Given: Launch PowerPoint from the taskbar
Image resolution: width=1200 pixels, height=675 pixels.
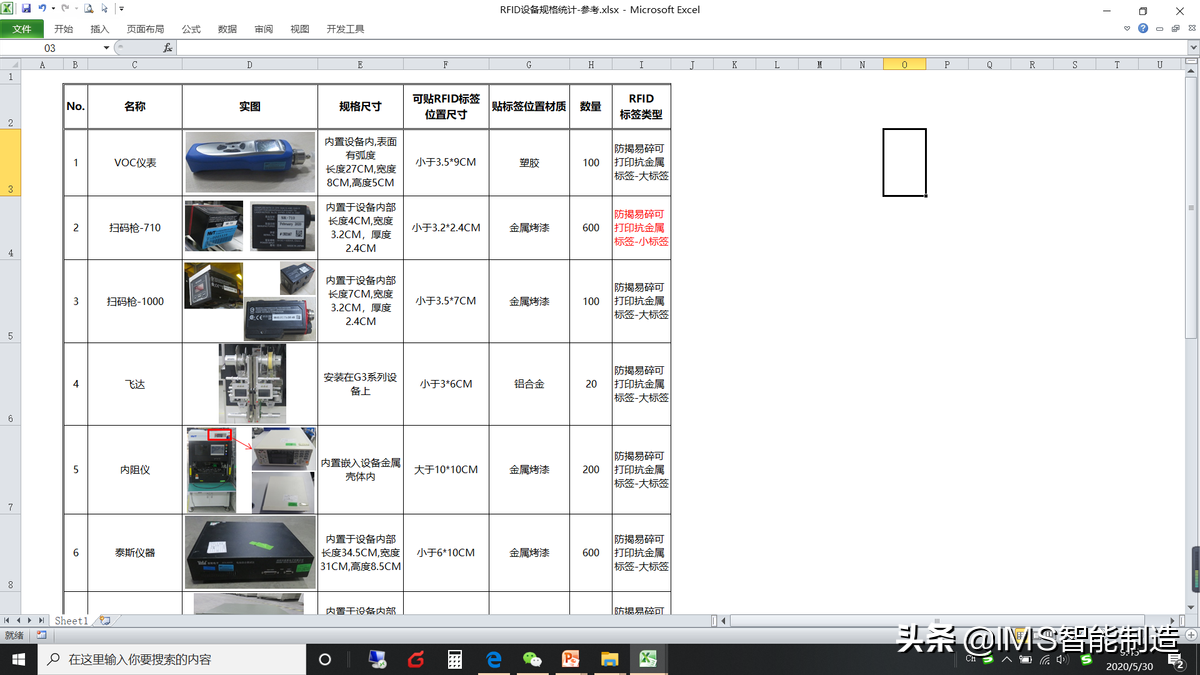Looking at the screenshot, I should click(571, 659).
